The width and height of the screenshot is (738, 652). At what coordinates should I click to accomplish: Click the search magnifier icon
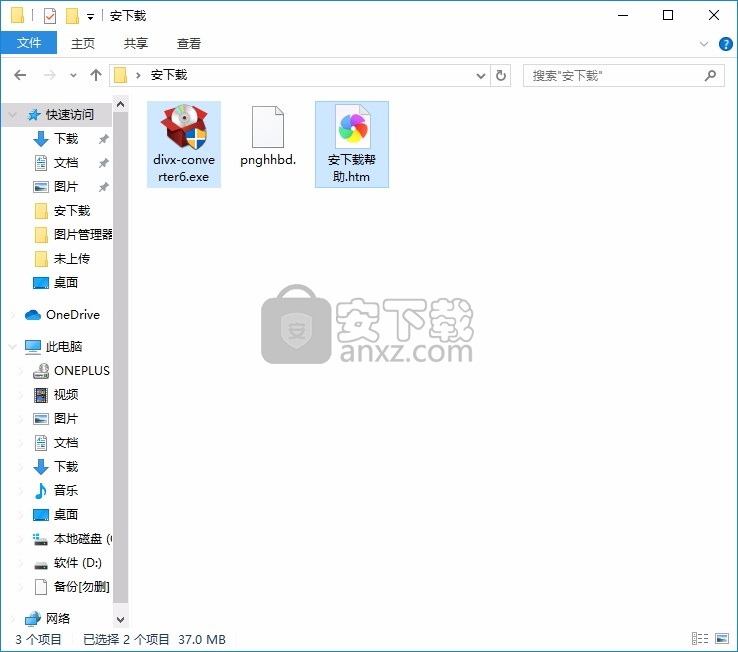(x=711, y=75)
